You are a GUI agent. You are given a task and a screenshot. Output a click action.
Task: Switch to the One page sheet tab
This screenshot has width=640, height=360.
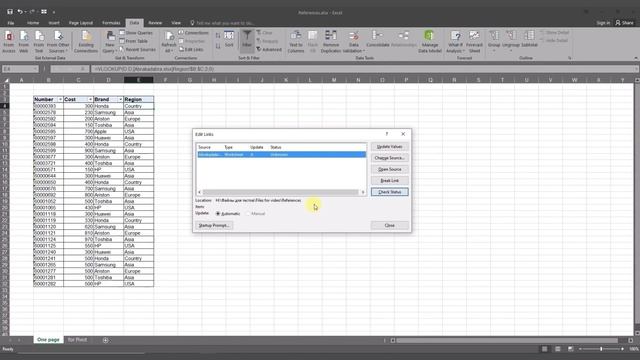48,340
